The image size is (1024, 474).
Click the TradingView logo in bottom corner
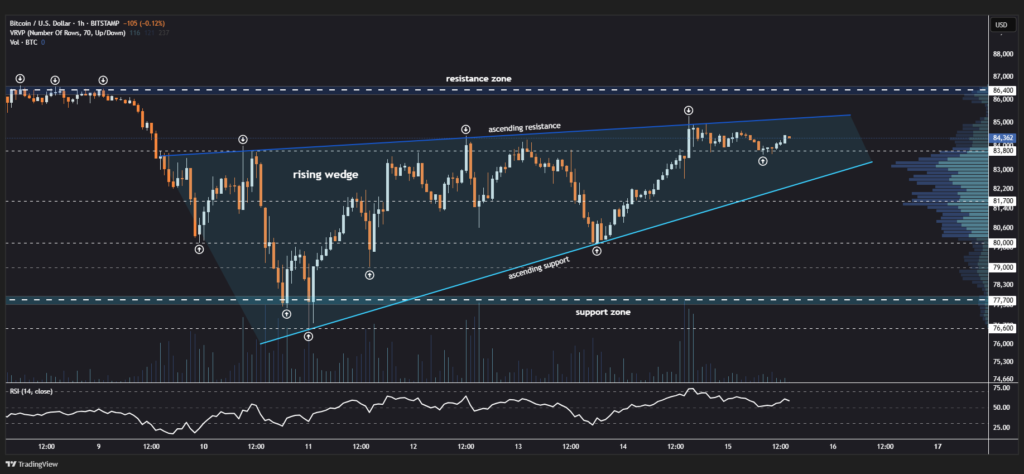[x=32, y=464]
